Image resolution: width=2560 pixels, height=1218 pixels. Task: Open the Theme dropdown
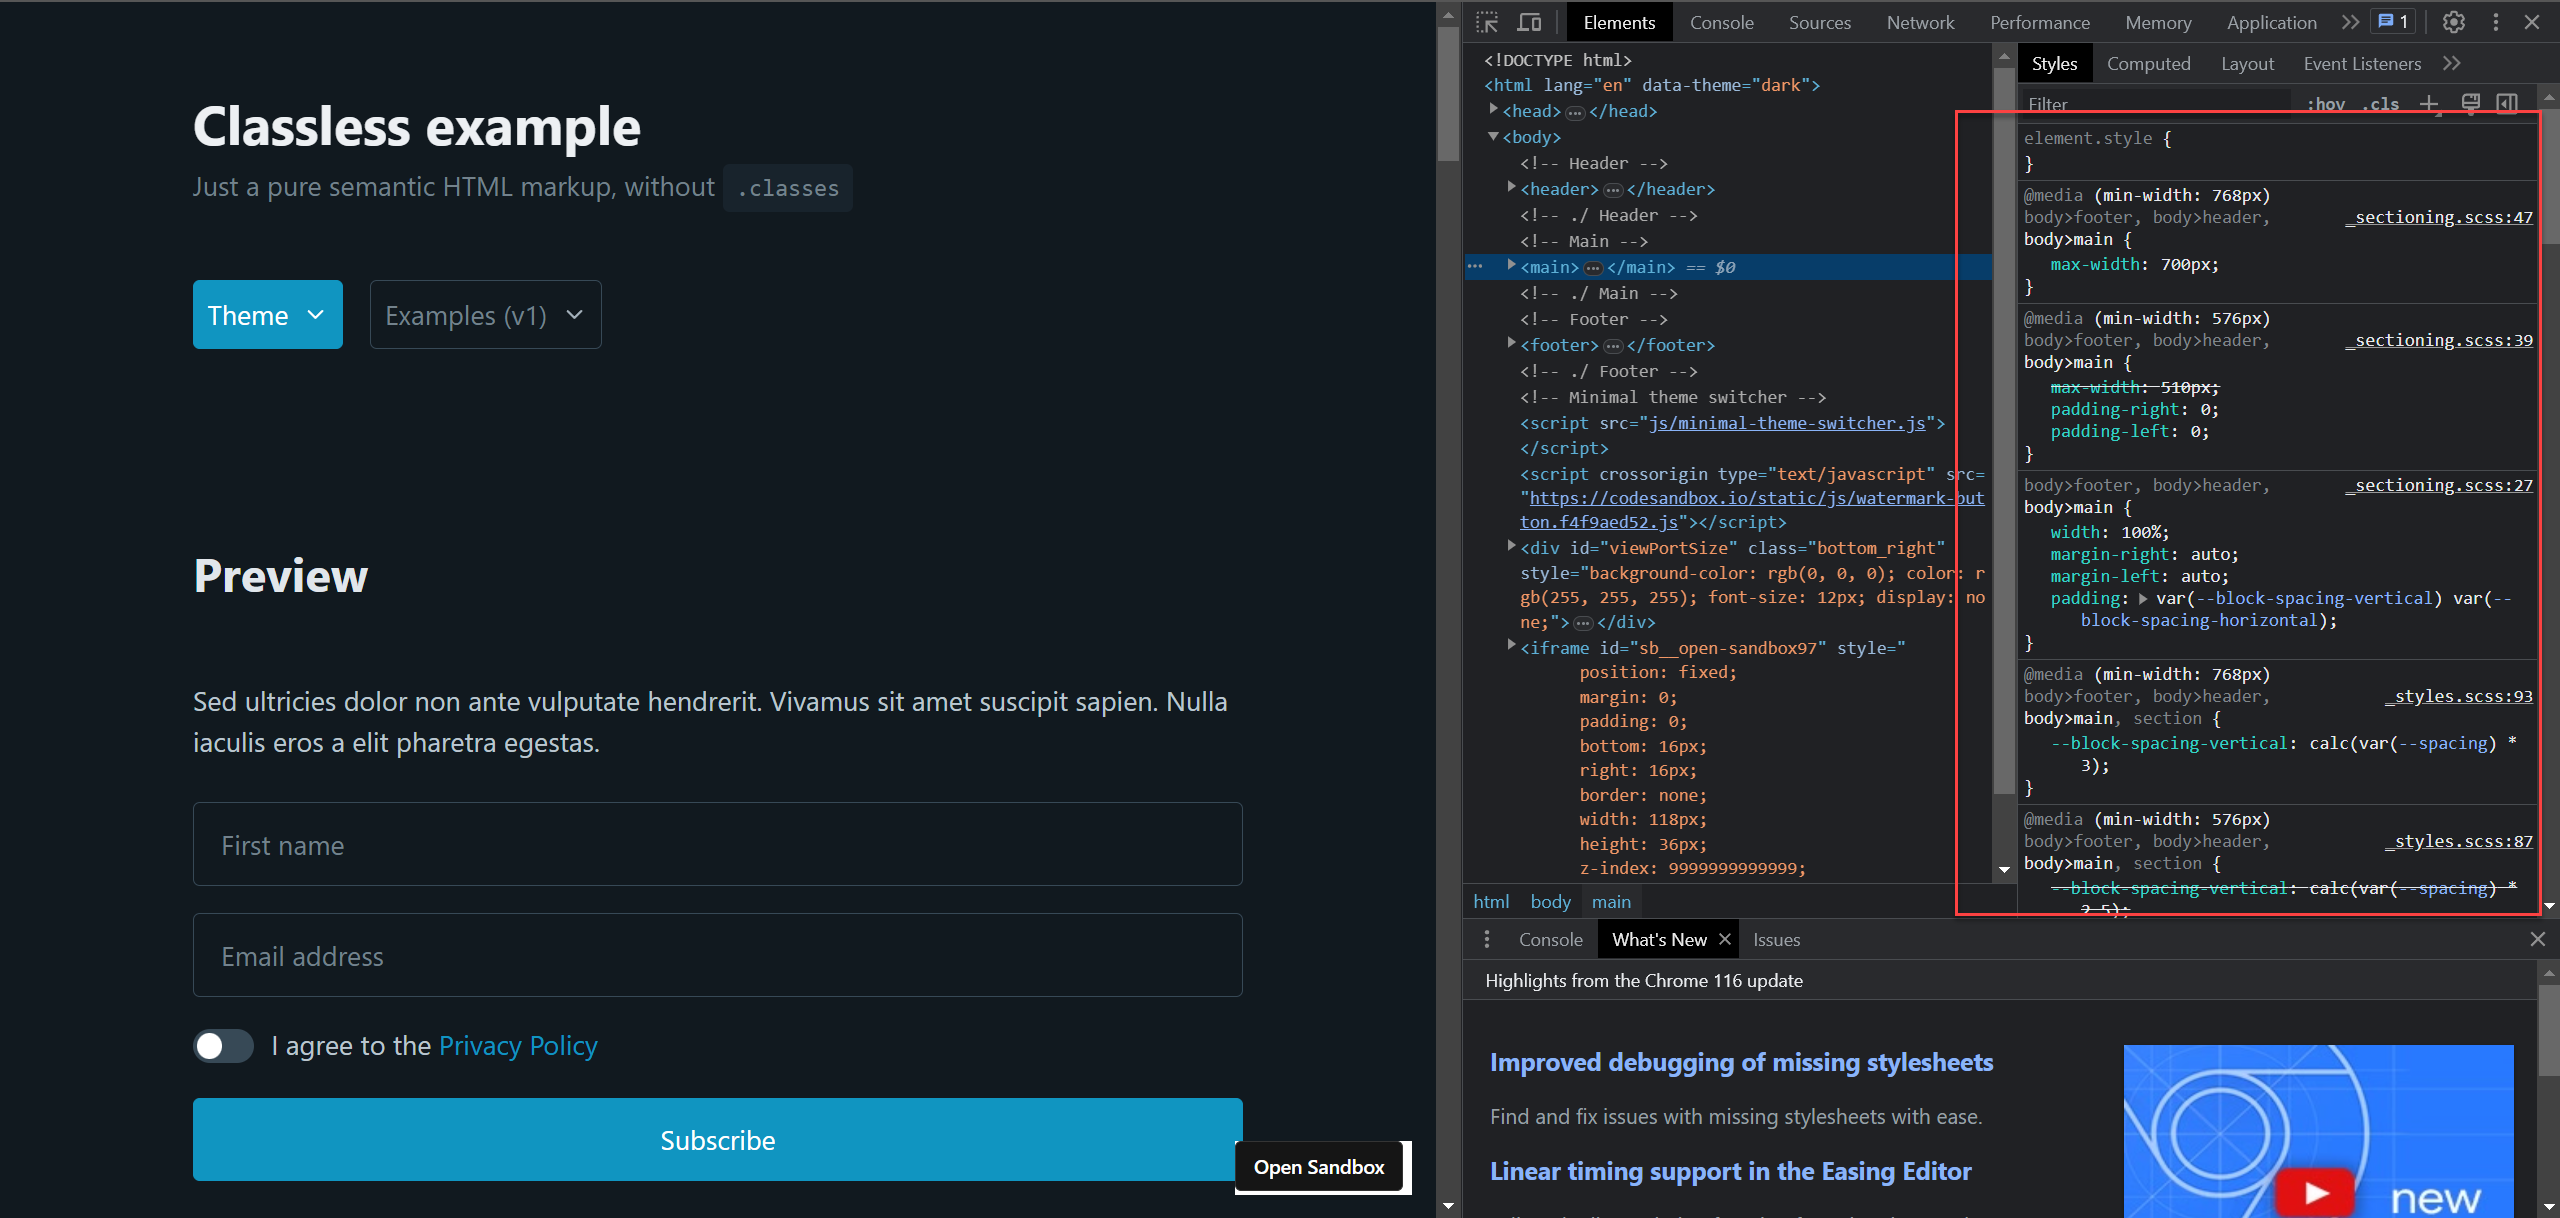pos(267,314)
